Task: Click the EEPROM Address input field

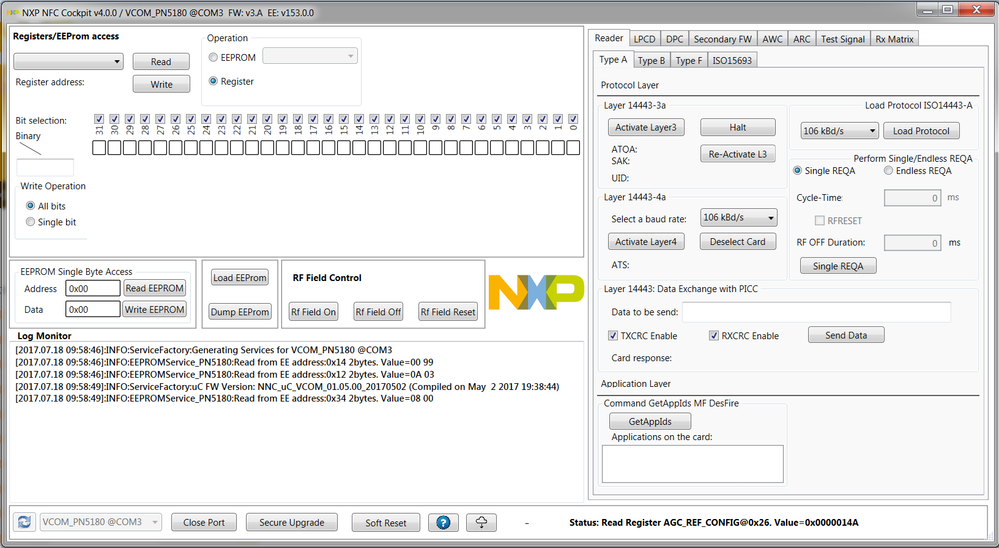Action: pos(93,289)
